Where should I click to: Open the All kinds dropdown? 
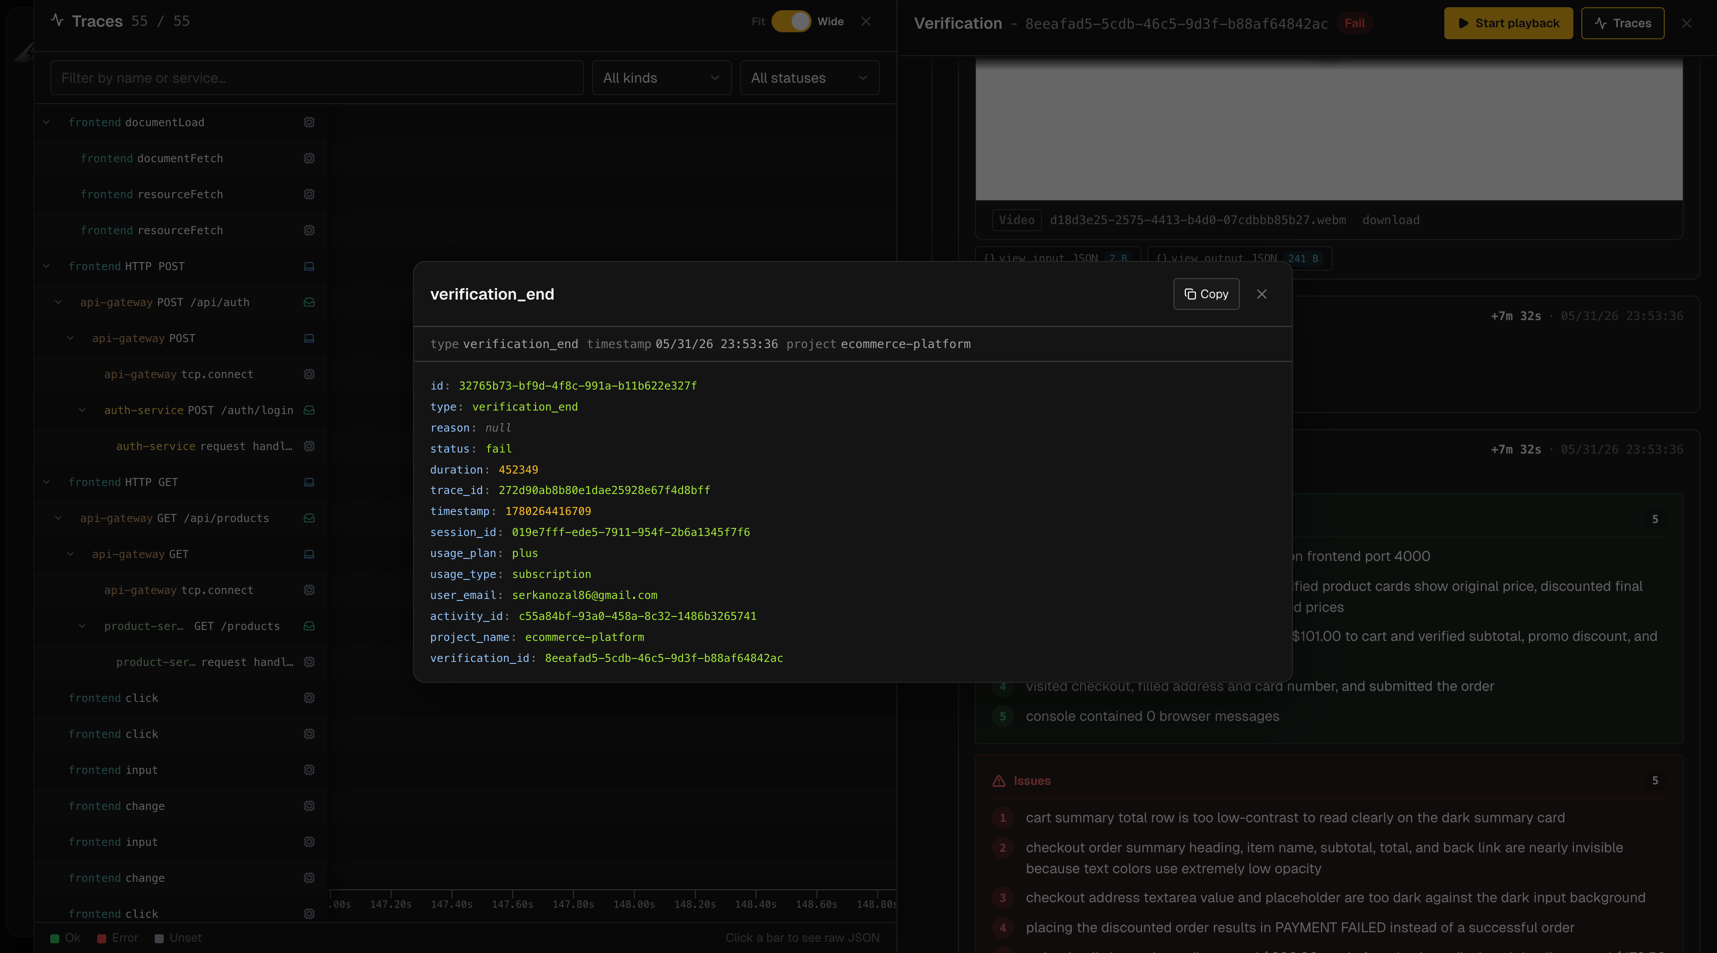661,78
